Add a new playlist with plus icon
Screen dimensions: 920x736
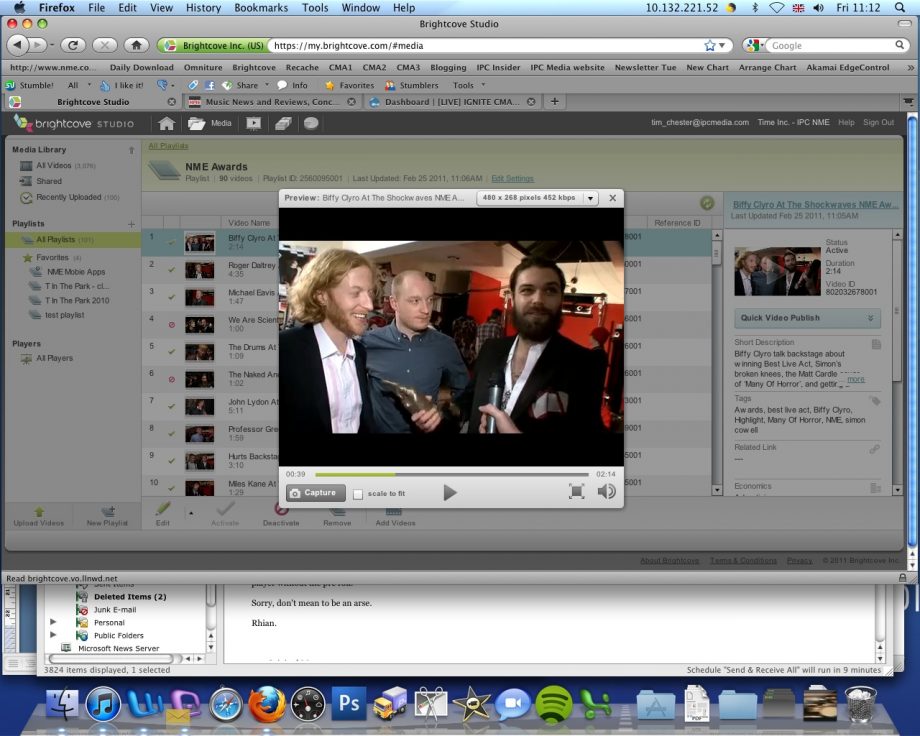[131, 224]
